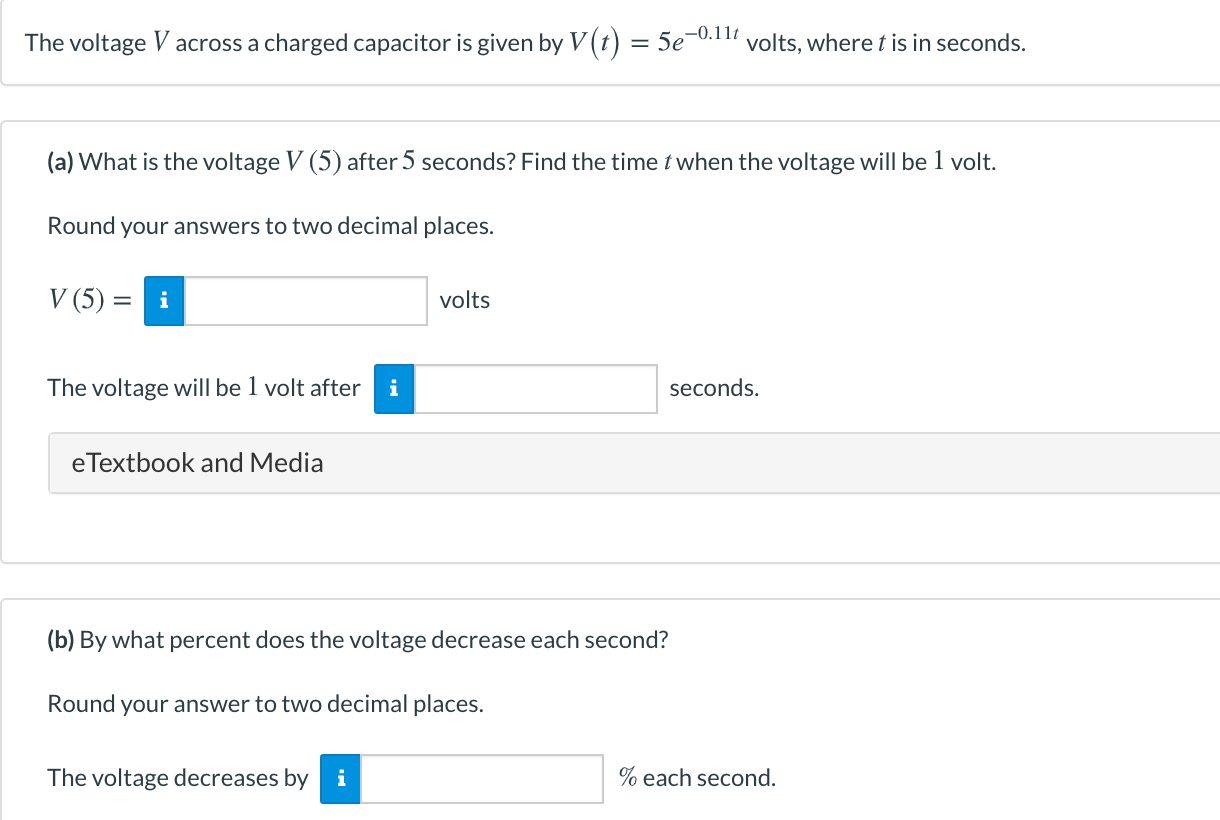1220x820 pixels.
Task: Click "Round your answers to two decimal places"
Action: point(271,226)
